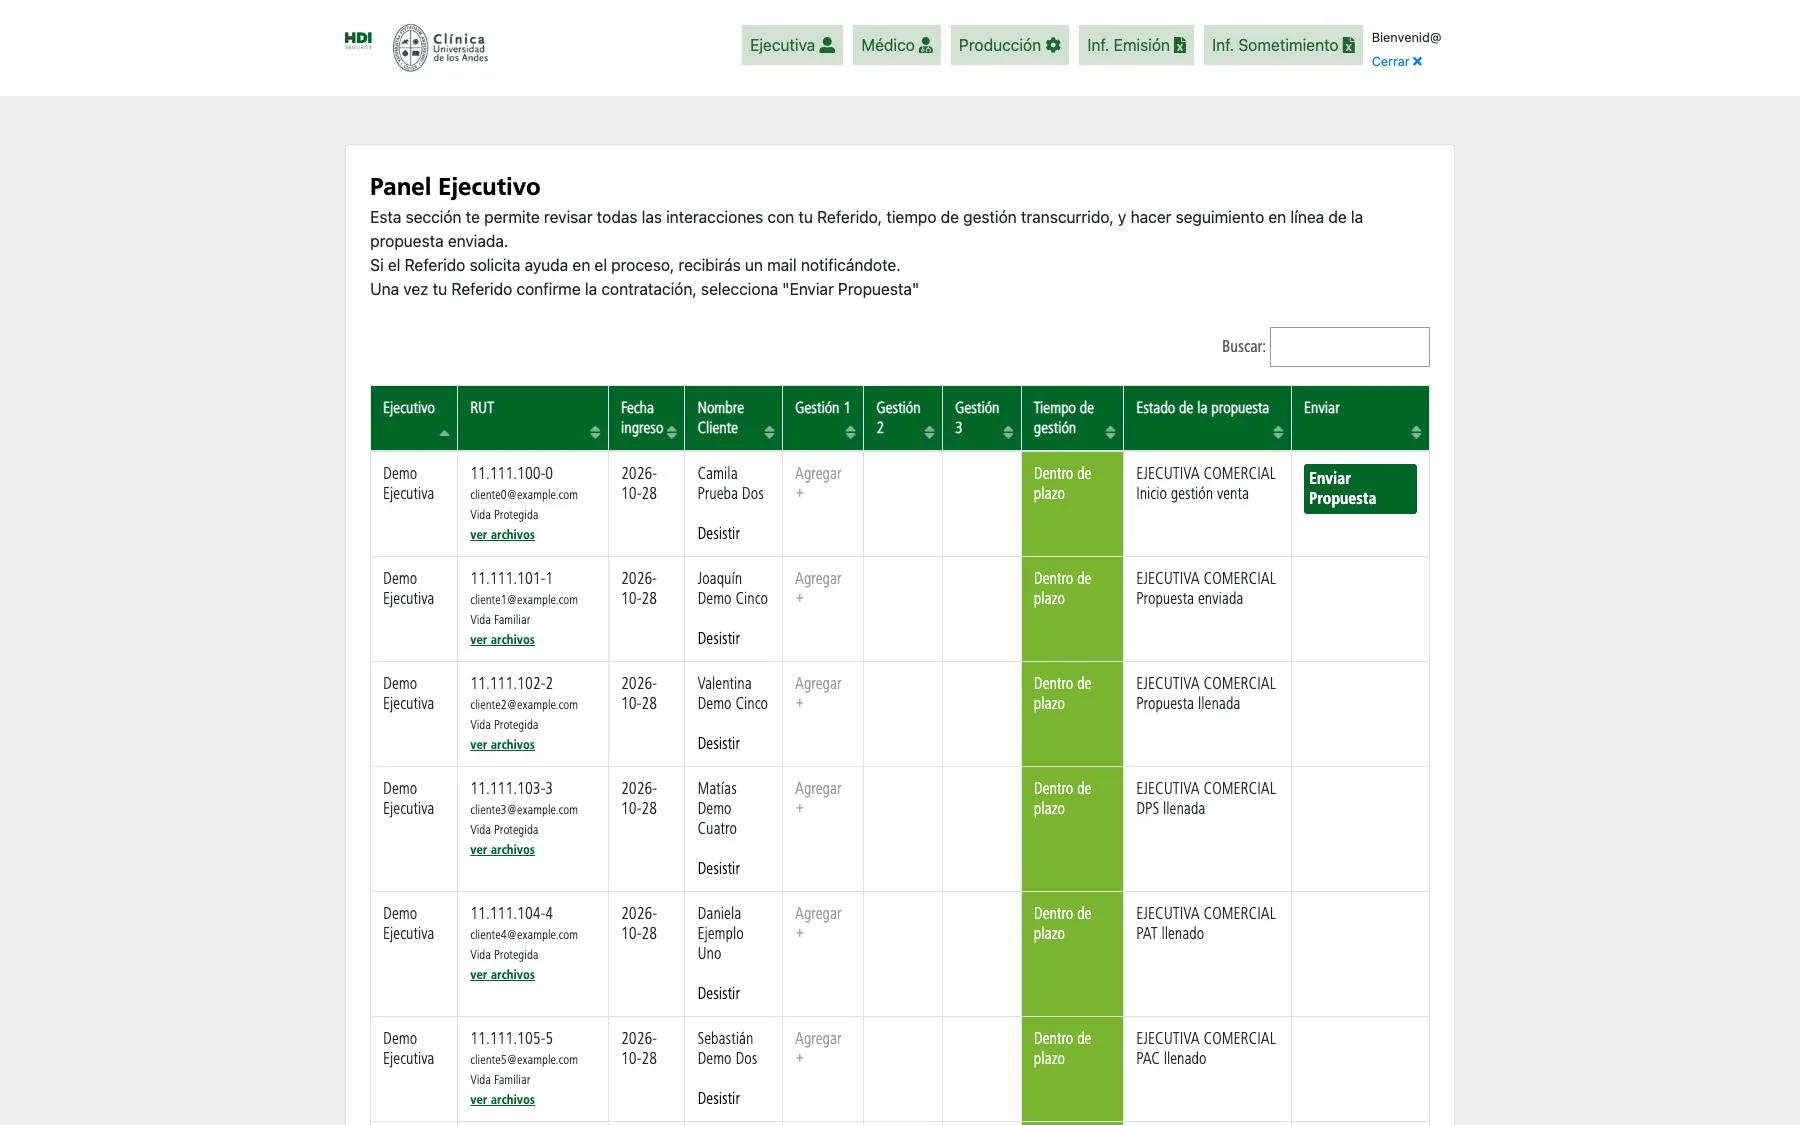Viewport: 1800px width, 1125px height.
Task: Open ver archivos for RUT 11.111.104-4
Action: pos(502,975)
